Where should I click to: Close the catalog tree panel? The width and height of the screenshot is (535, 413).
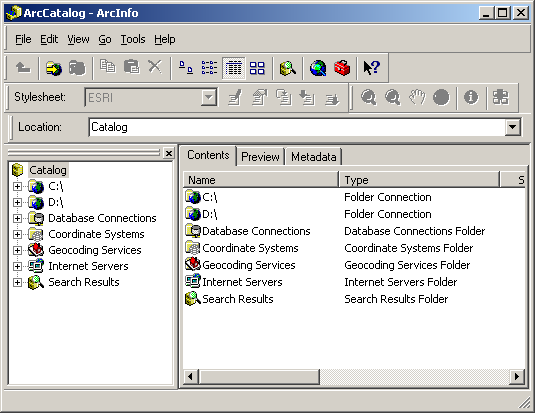click(169, 153)
